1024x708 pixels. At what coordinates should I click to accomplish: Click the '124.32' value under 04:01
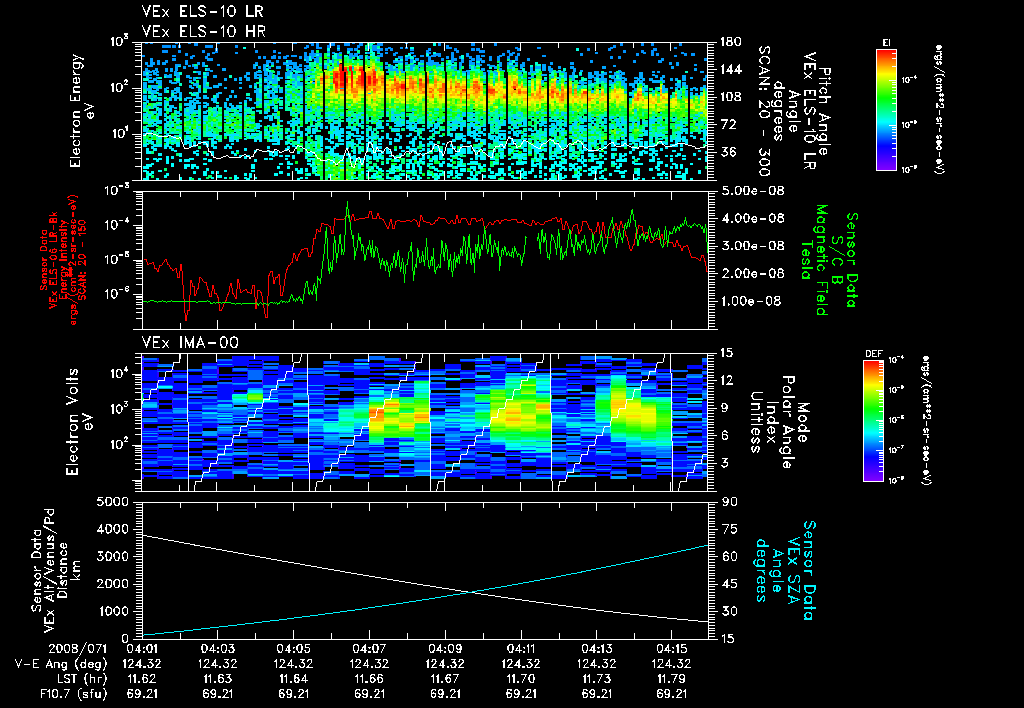coord(142,664)
